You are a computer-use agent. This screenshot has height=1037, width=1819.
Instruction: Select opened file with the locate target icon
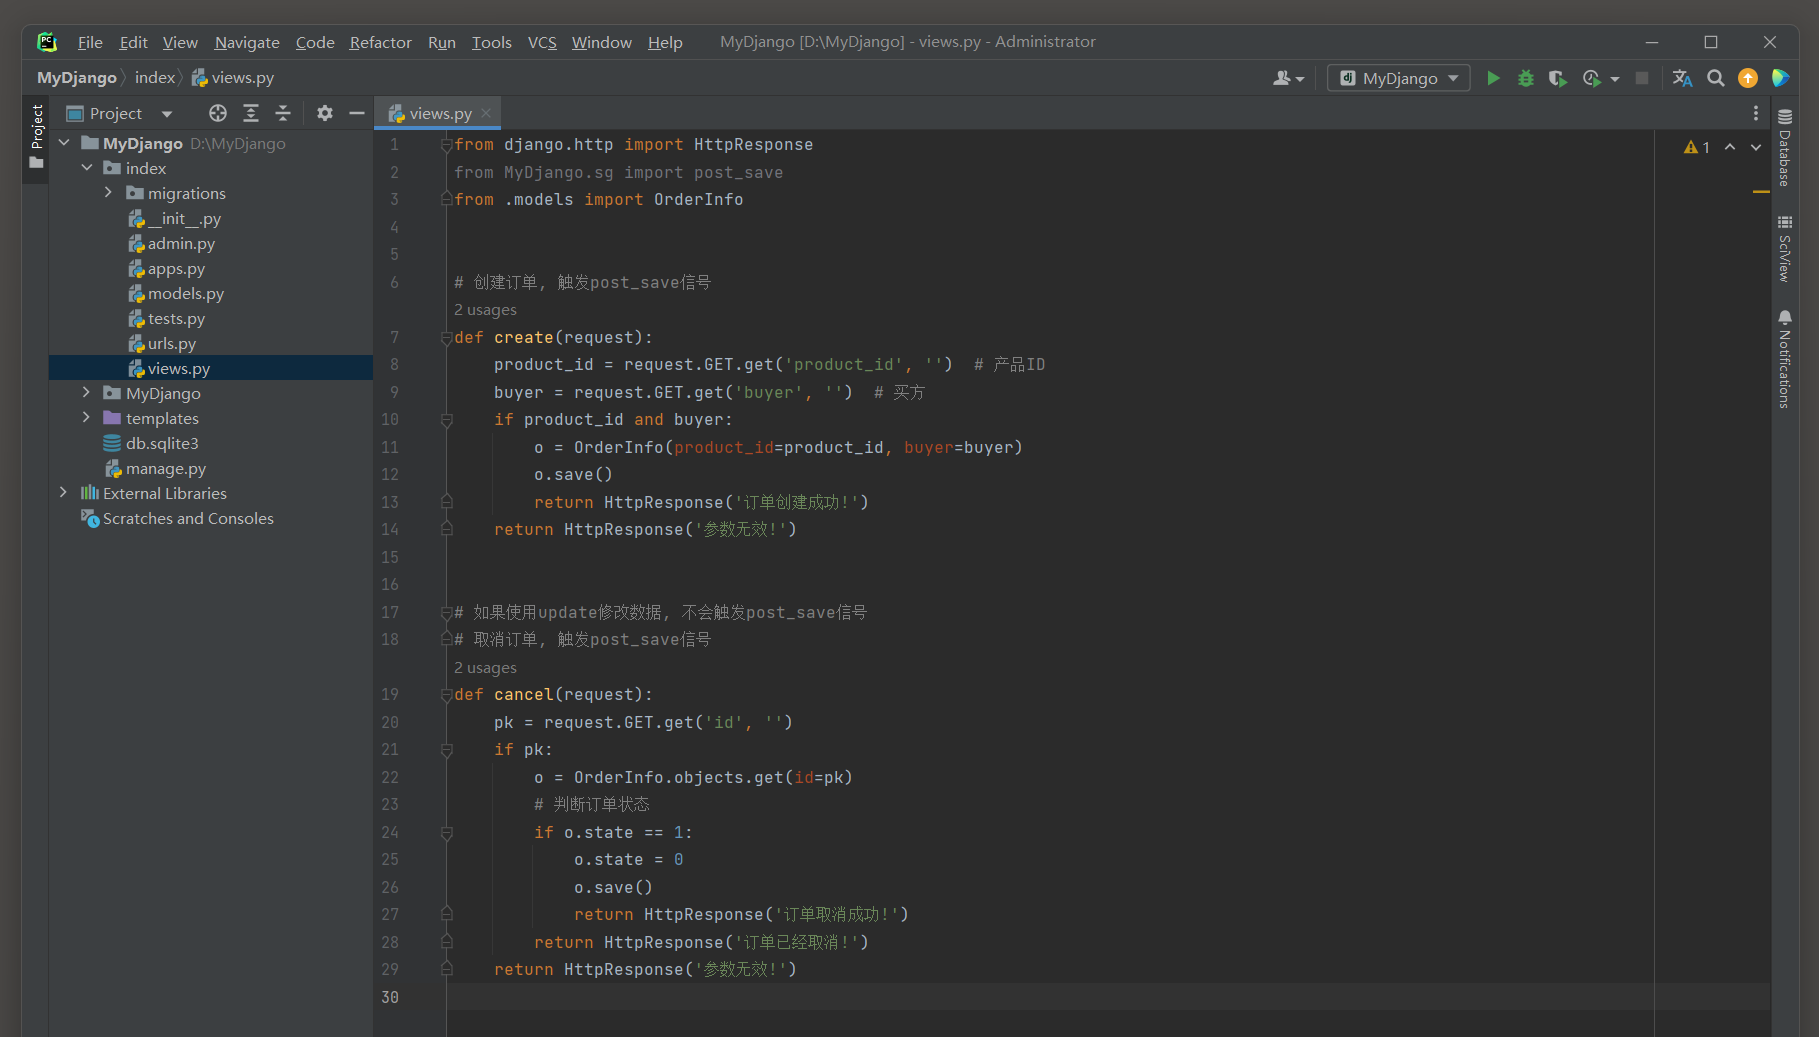click(x=218, y=113)
